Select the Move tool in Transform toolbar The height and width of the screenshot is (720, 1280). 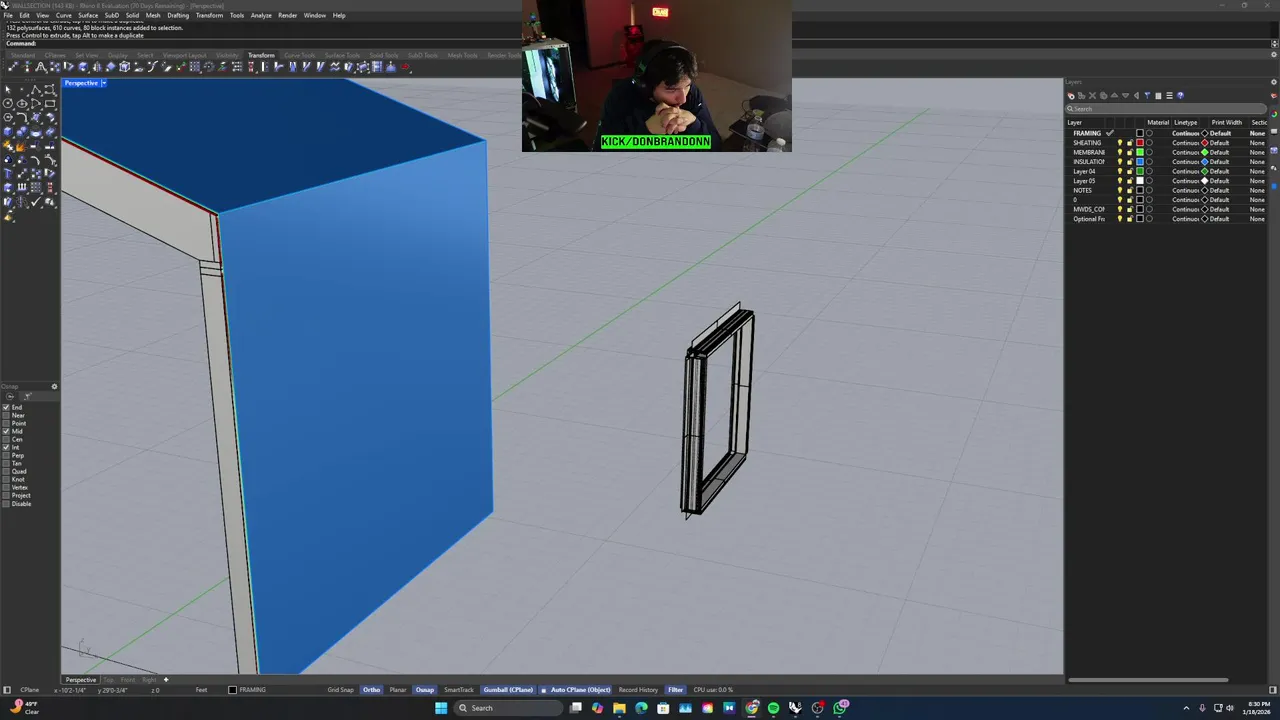(x=13, y=67)
